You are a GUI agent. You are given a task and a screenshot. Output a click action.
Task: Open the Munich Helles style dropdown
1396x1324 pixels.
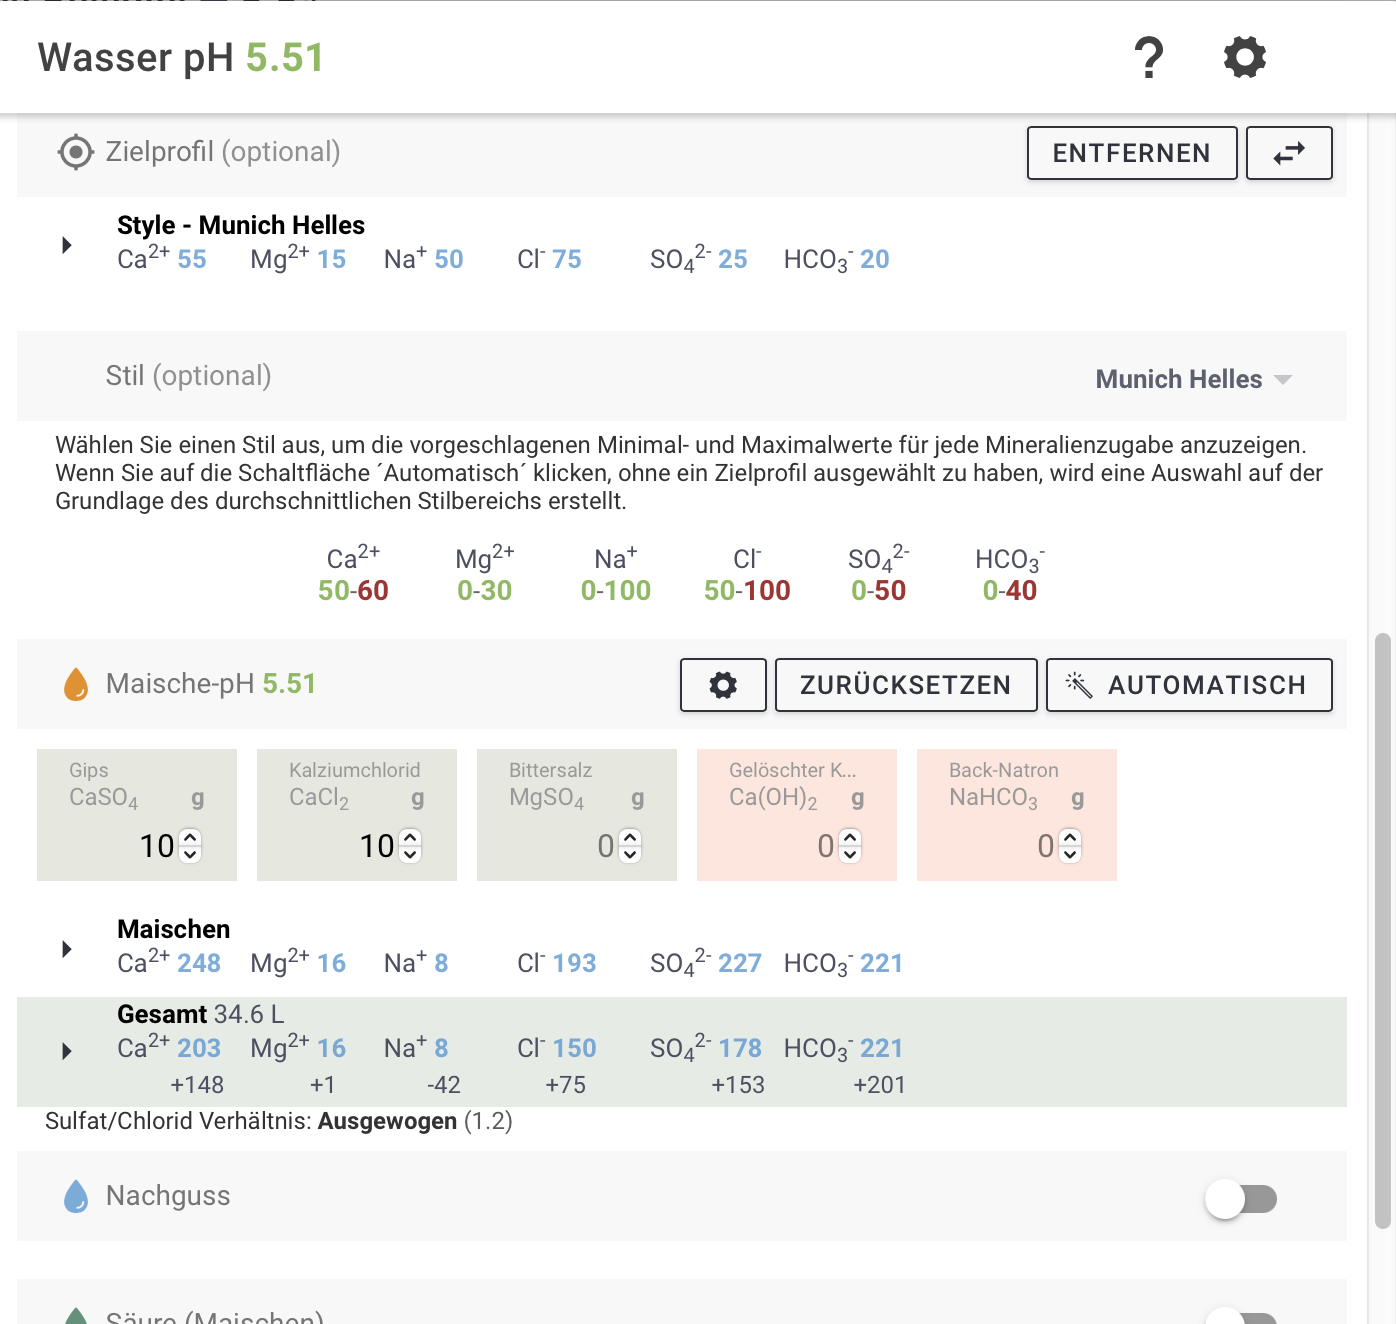click(x=1193, y=379)
